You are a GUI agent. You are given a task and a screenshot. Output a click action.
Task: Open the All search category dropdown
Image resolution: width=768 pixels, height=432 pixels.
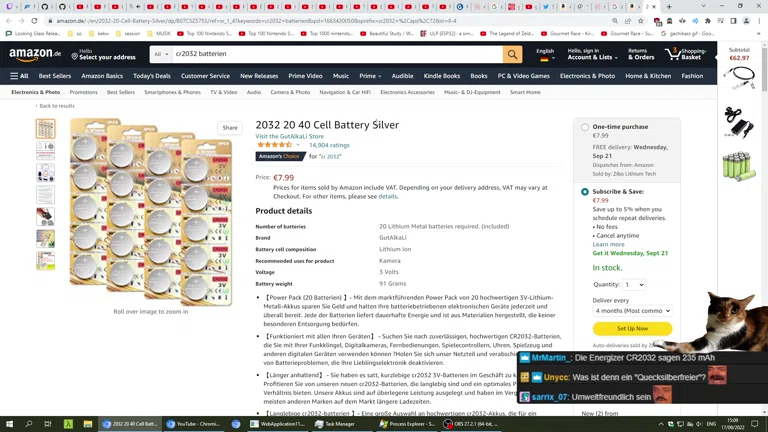click(x=161, y=54)
